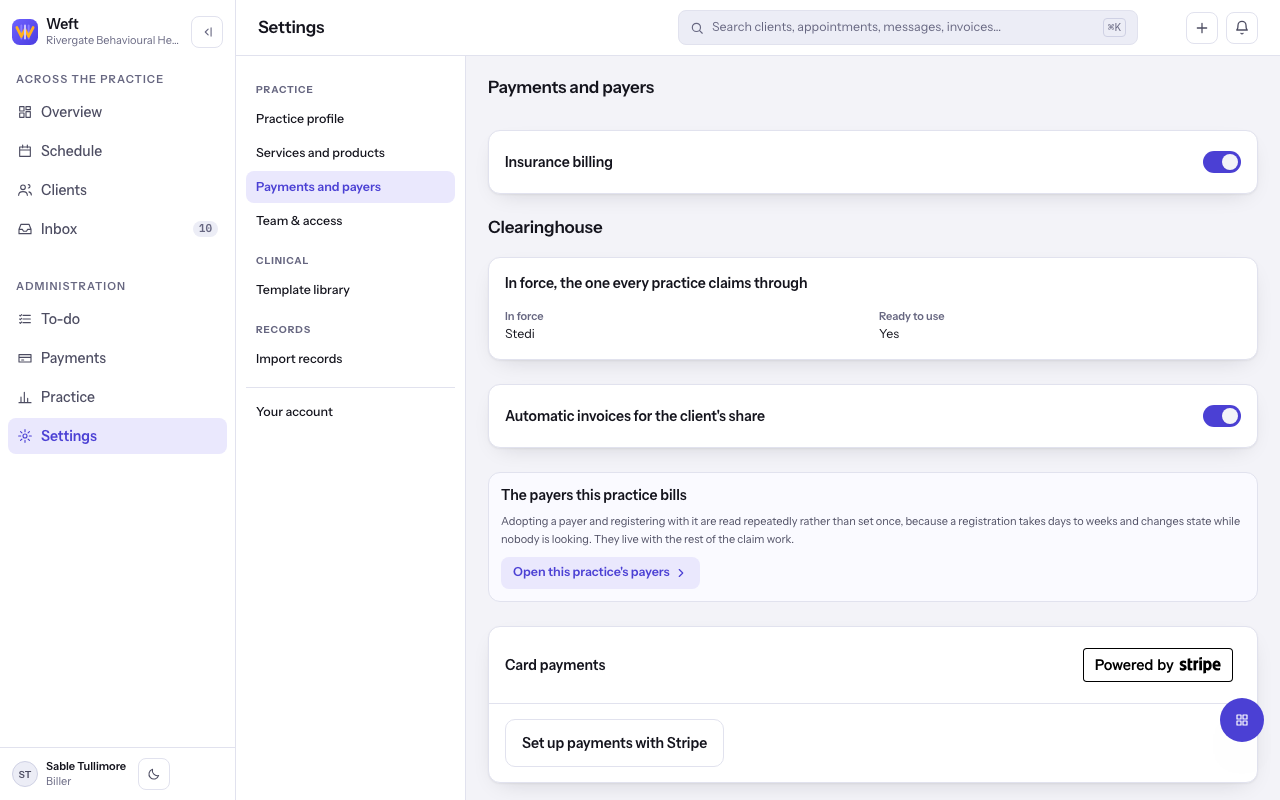
Task: Click the Rivergate Behavioural practice name
Action: pyautogui.click(x=112, y=40)
